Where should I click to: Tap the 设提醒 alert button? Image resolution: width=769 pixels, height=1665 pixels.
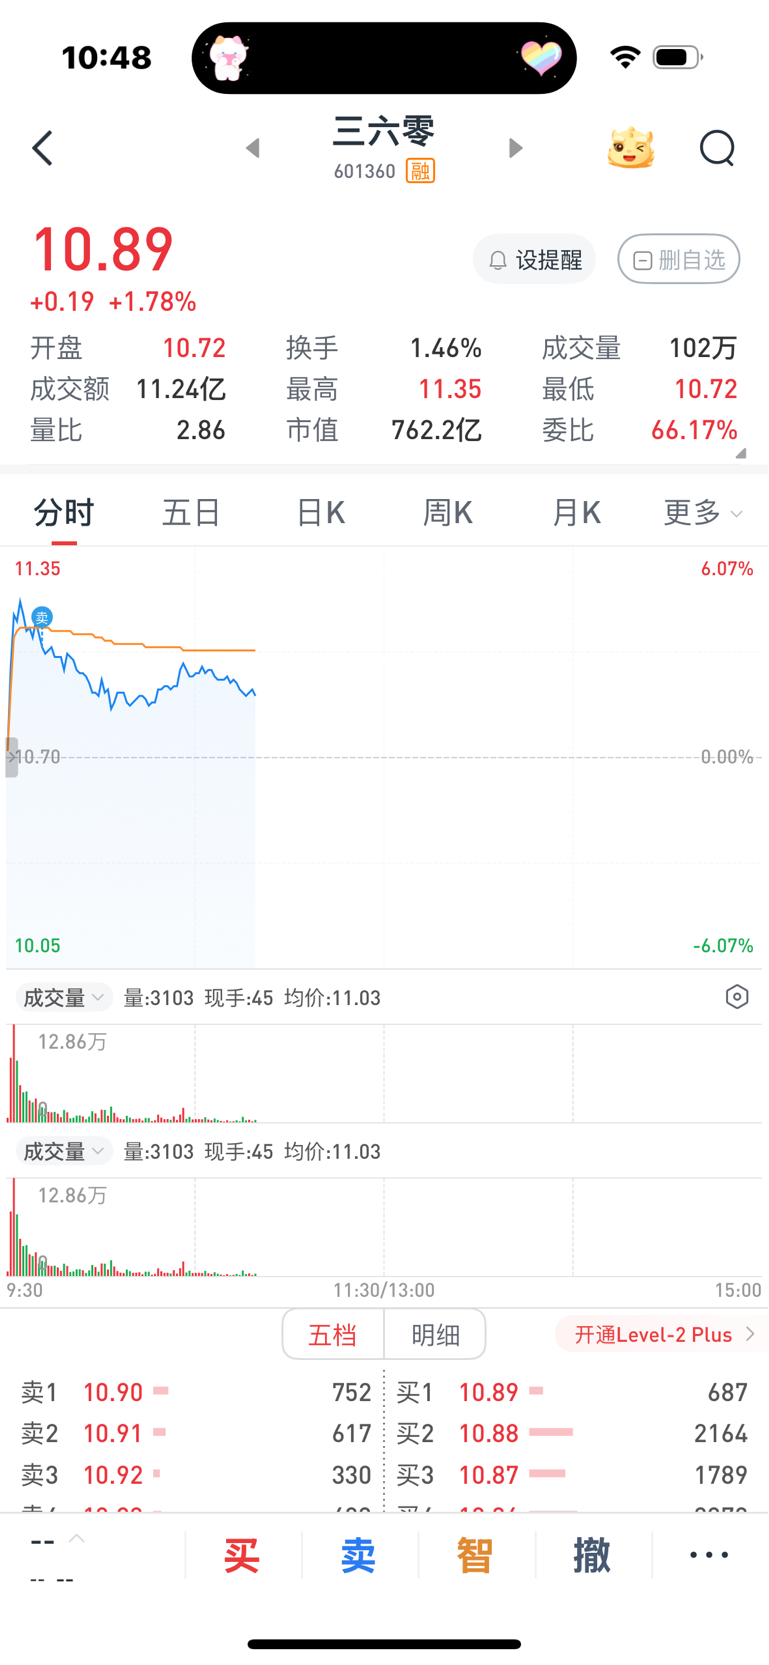coord(535,260)
